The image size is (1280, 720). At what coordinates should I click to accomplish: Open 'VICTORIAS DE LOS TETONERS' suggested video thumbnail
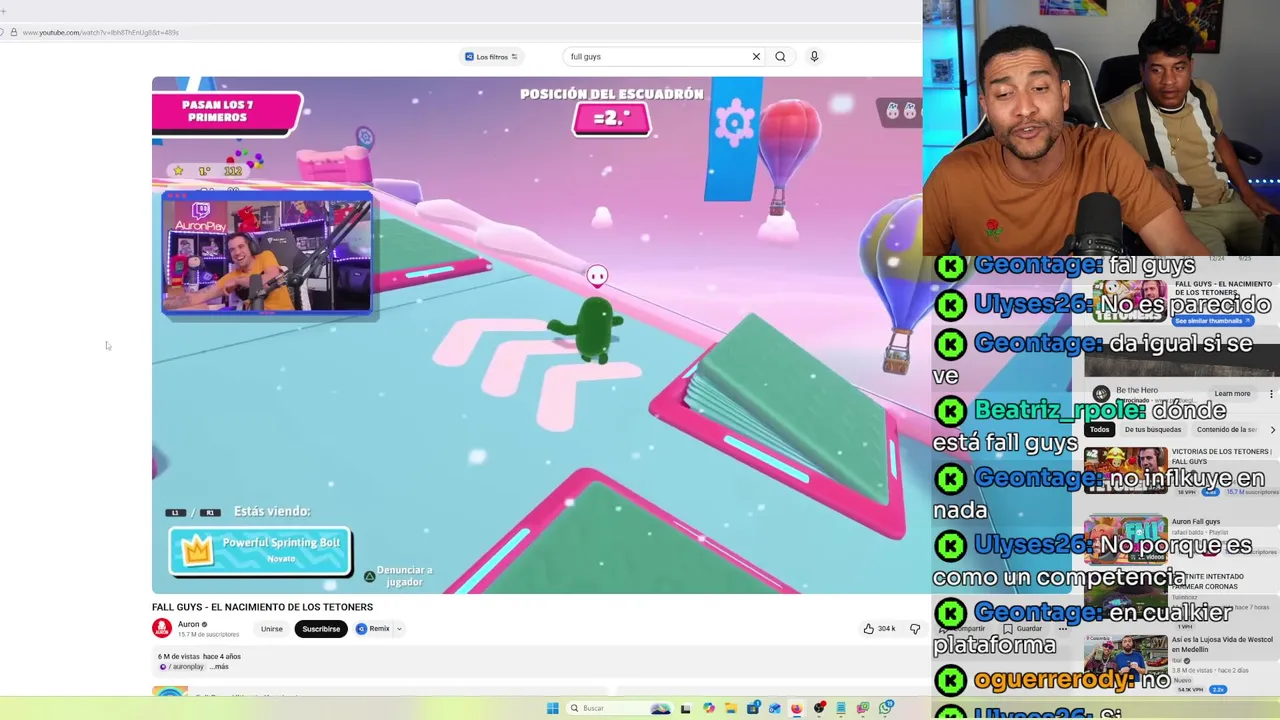tap(1125, 472)
